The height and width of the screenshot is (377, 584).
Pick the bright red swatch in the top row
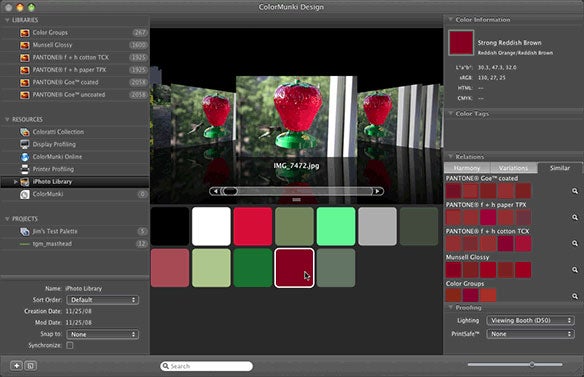(253, 226)
